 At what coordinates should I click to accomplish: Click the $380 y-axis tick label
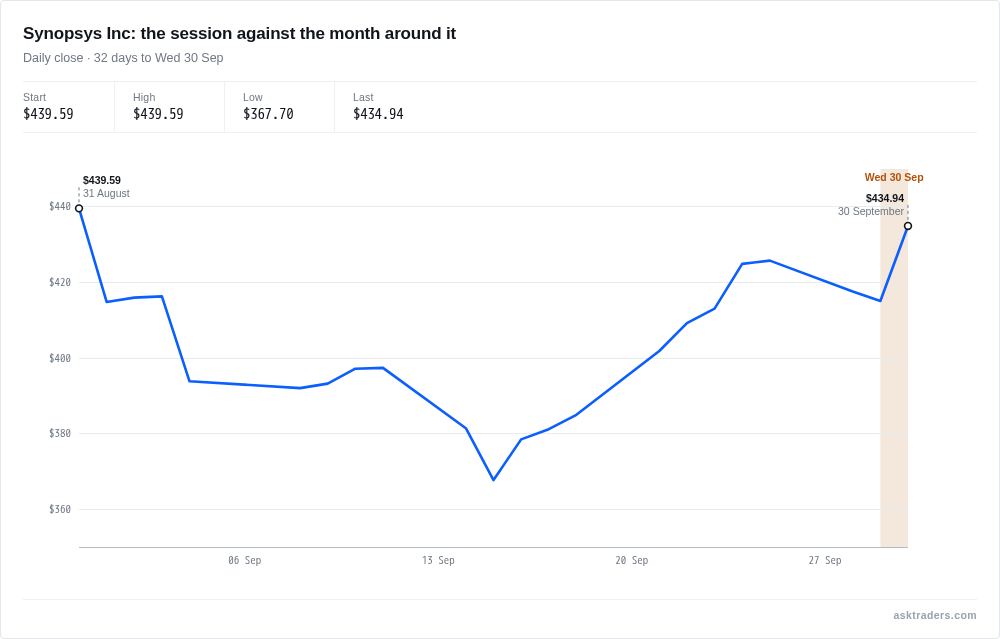coord(60,434)
